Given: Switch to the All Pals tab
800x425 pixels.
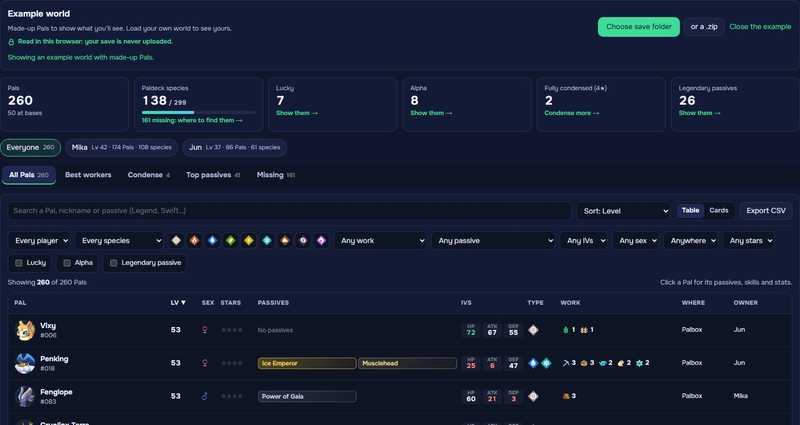Looking at the screenshot, I should [x=29, y=175].
